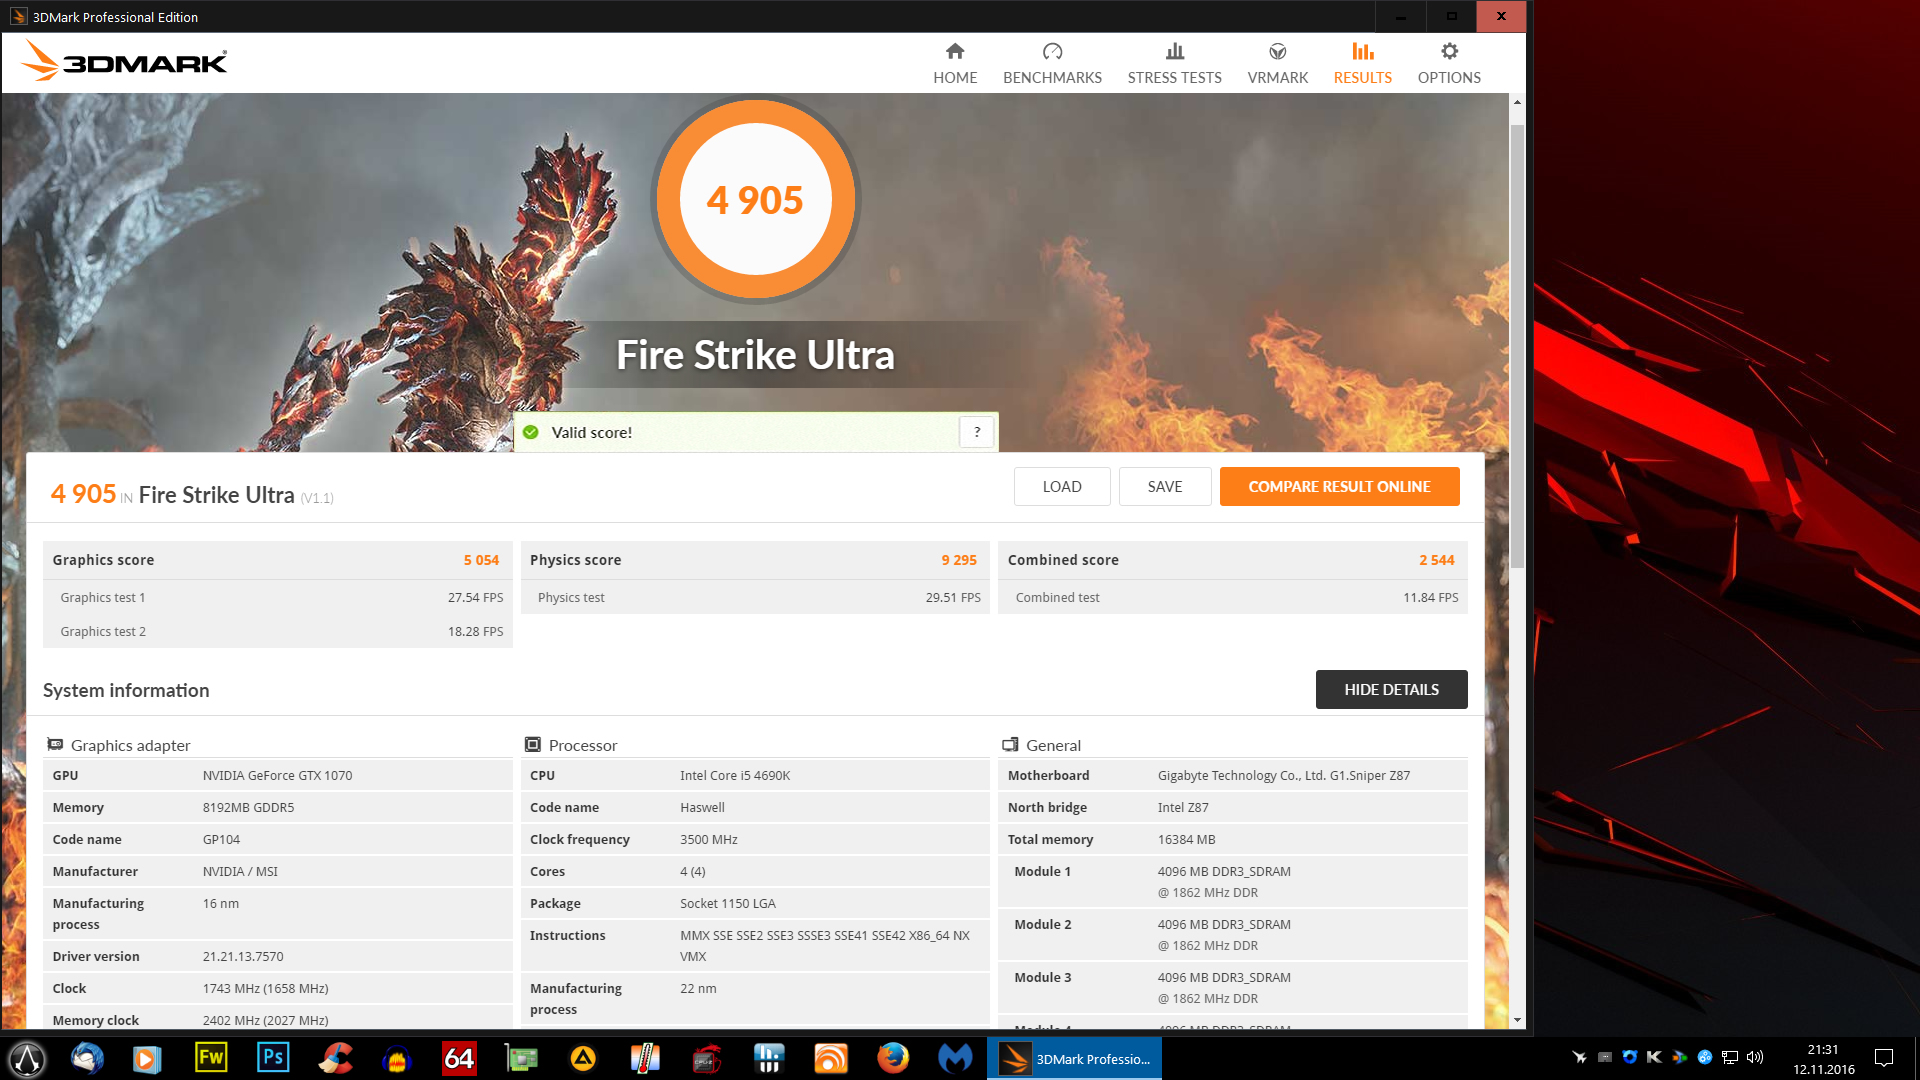The width and height of the screenshot is (1920, 1080).
Task: Open the Home tab icon
Action: click(955, 52)
